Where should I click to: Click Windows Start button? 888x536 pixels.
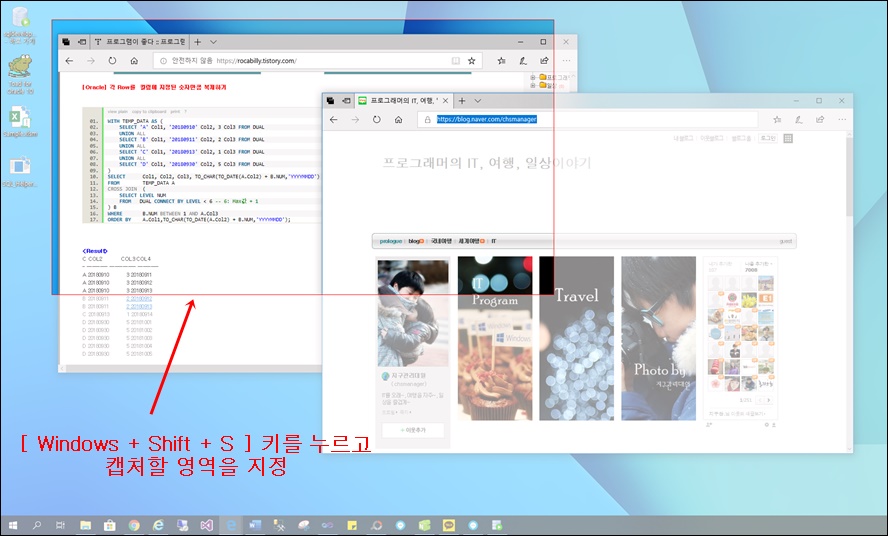pos(13,525)
